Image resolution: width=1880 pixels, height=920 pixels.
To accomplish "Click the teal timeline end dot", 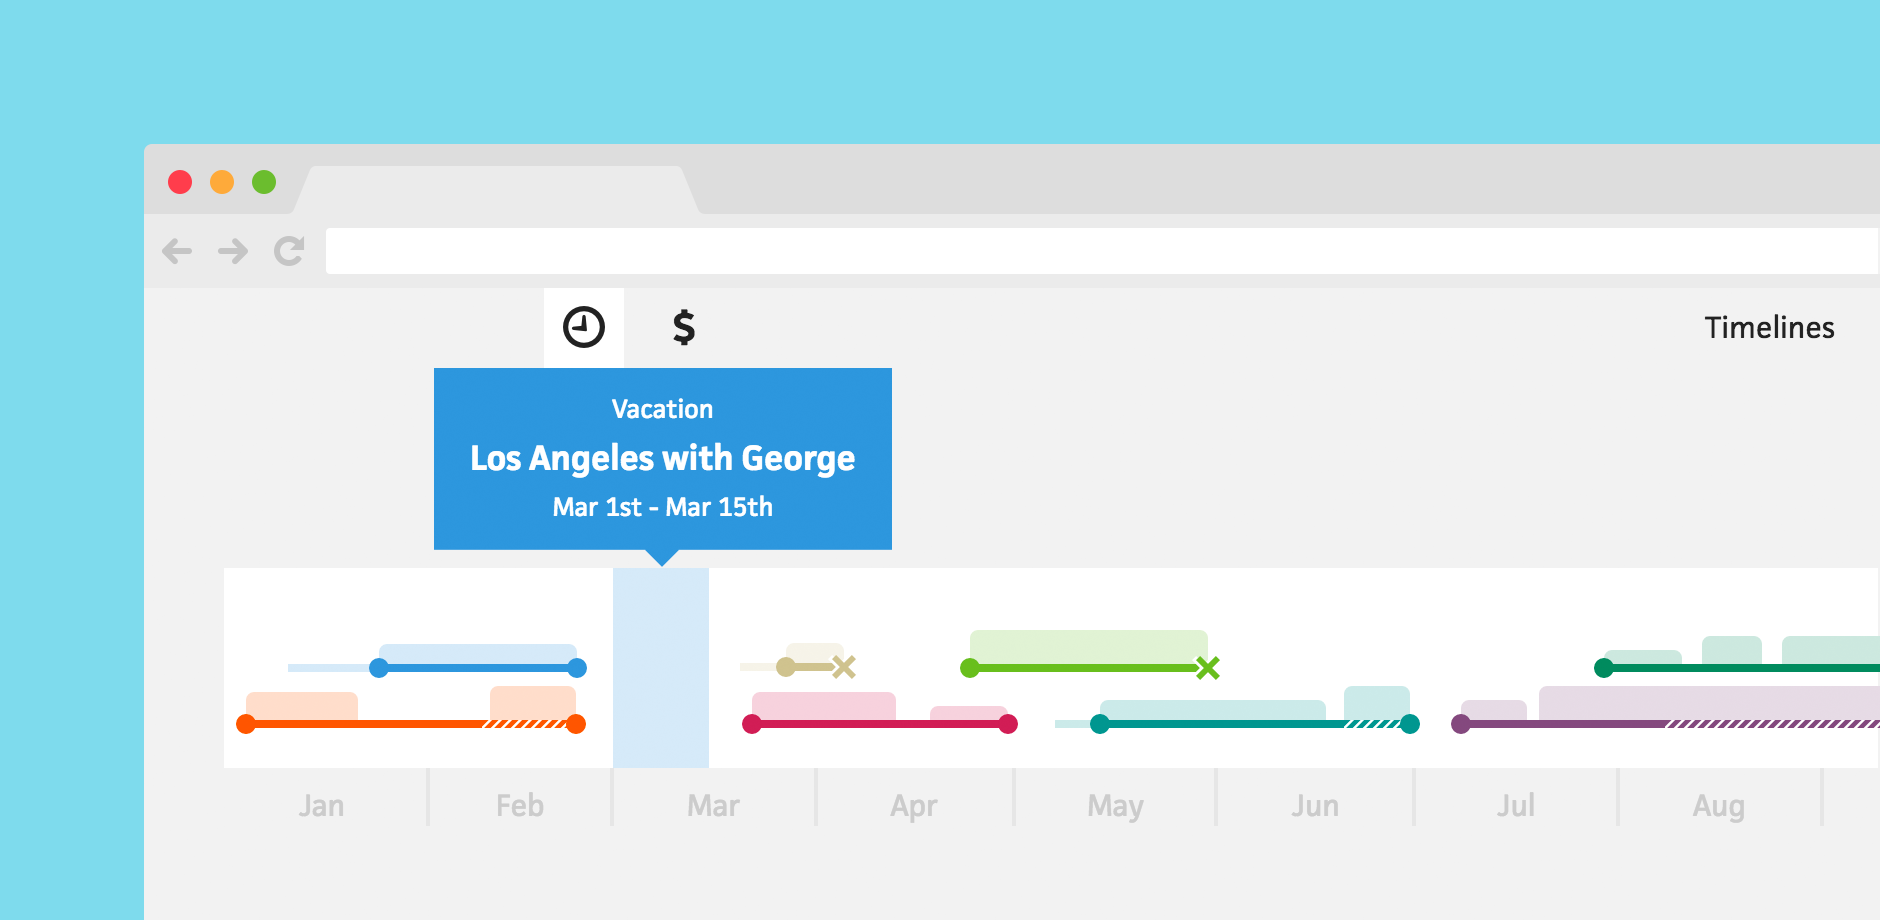I will pyautogui.click(x=1410, y=724).
